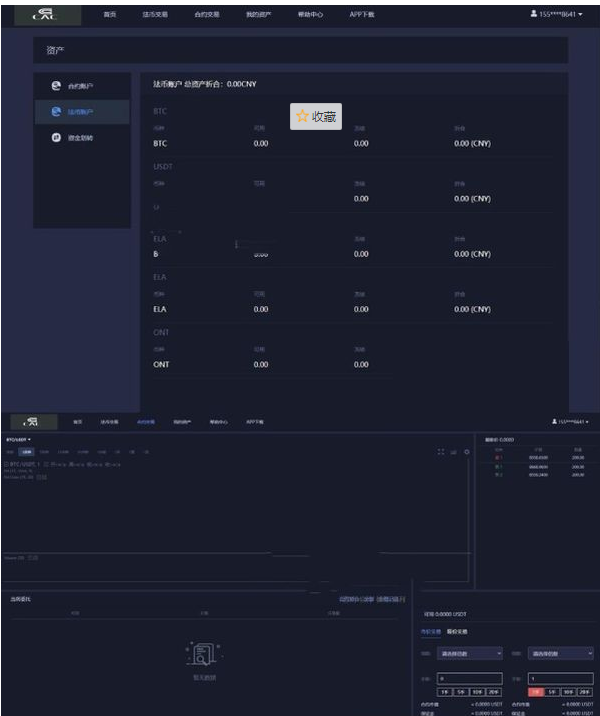
Task: Click the user avatar icon next to 155****8641 in the upper header
Action: [x=533, y=14]
